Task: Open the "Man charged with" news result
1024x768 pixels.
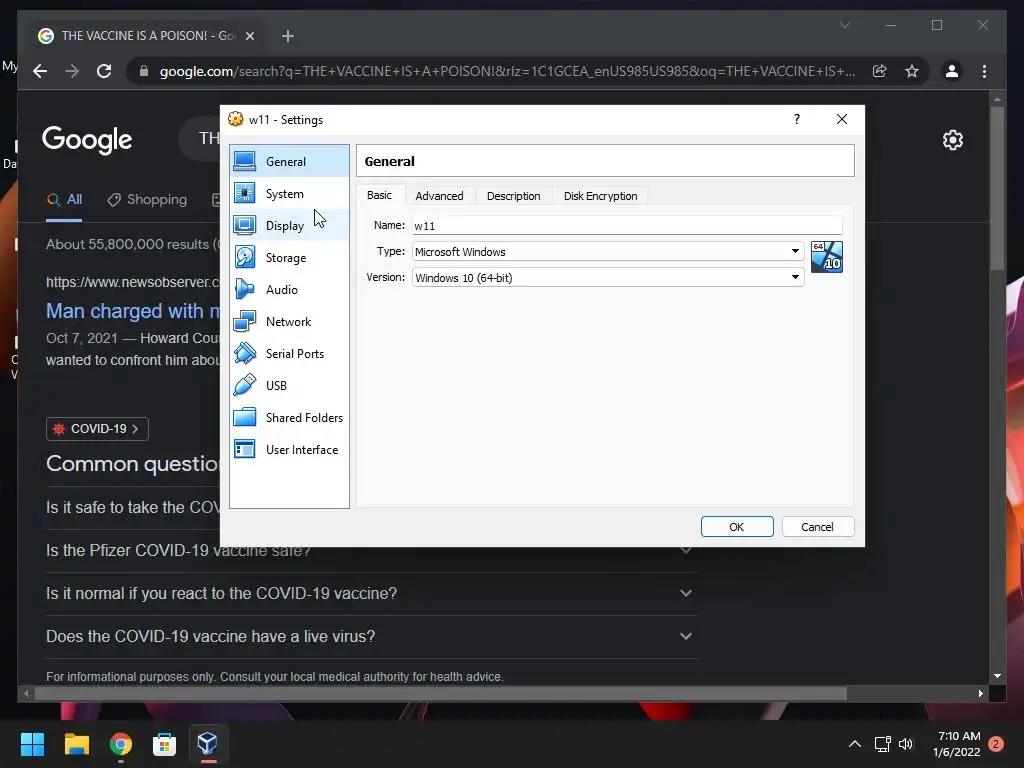Action: (x=133, y=312)
